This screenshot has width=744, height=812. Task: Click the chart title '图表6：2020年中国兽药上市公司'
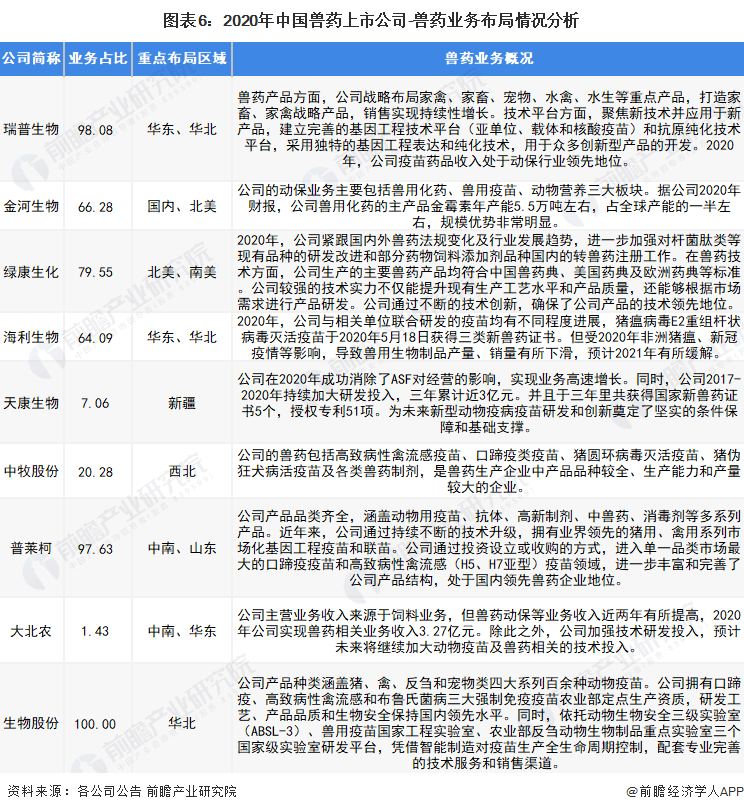point(284,21)
